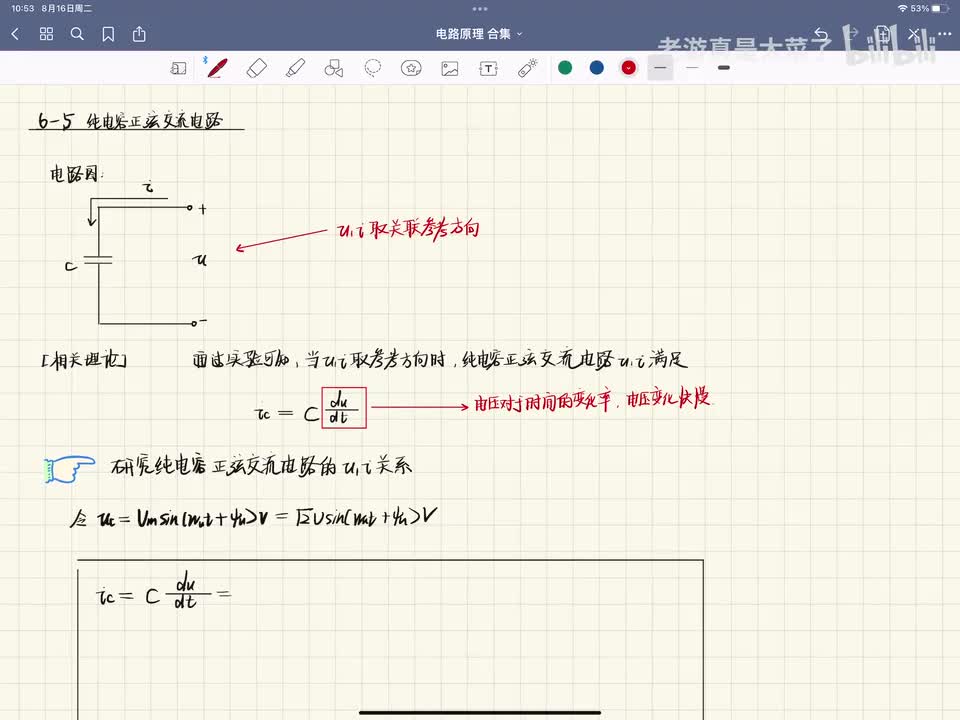Go back to the document library
This screenshot has width=960, height=720.
[x=15, y=34]
